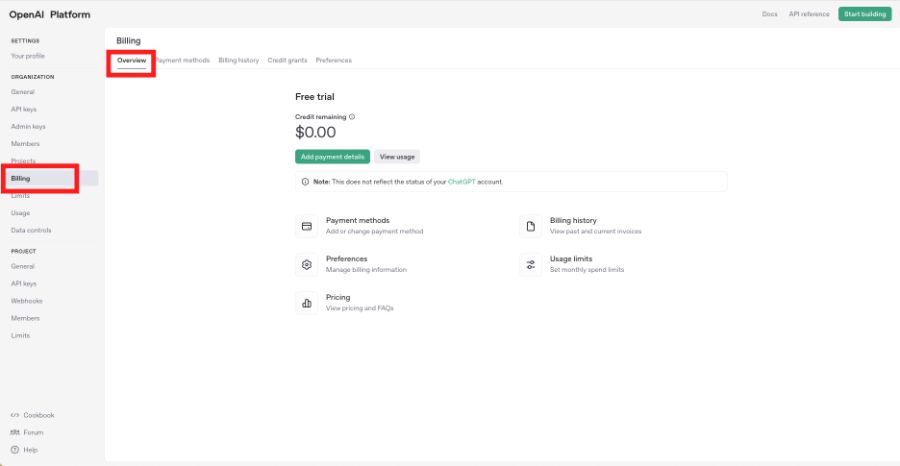The width and height of the screenshot is (900, 466).
Task: Select Members under Project
Action: pos(25,318)
